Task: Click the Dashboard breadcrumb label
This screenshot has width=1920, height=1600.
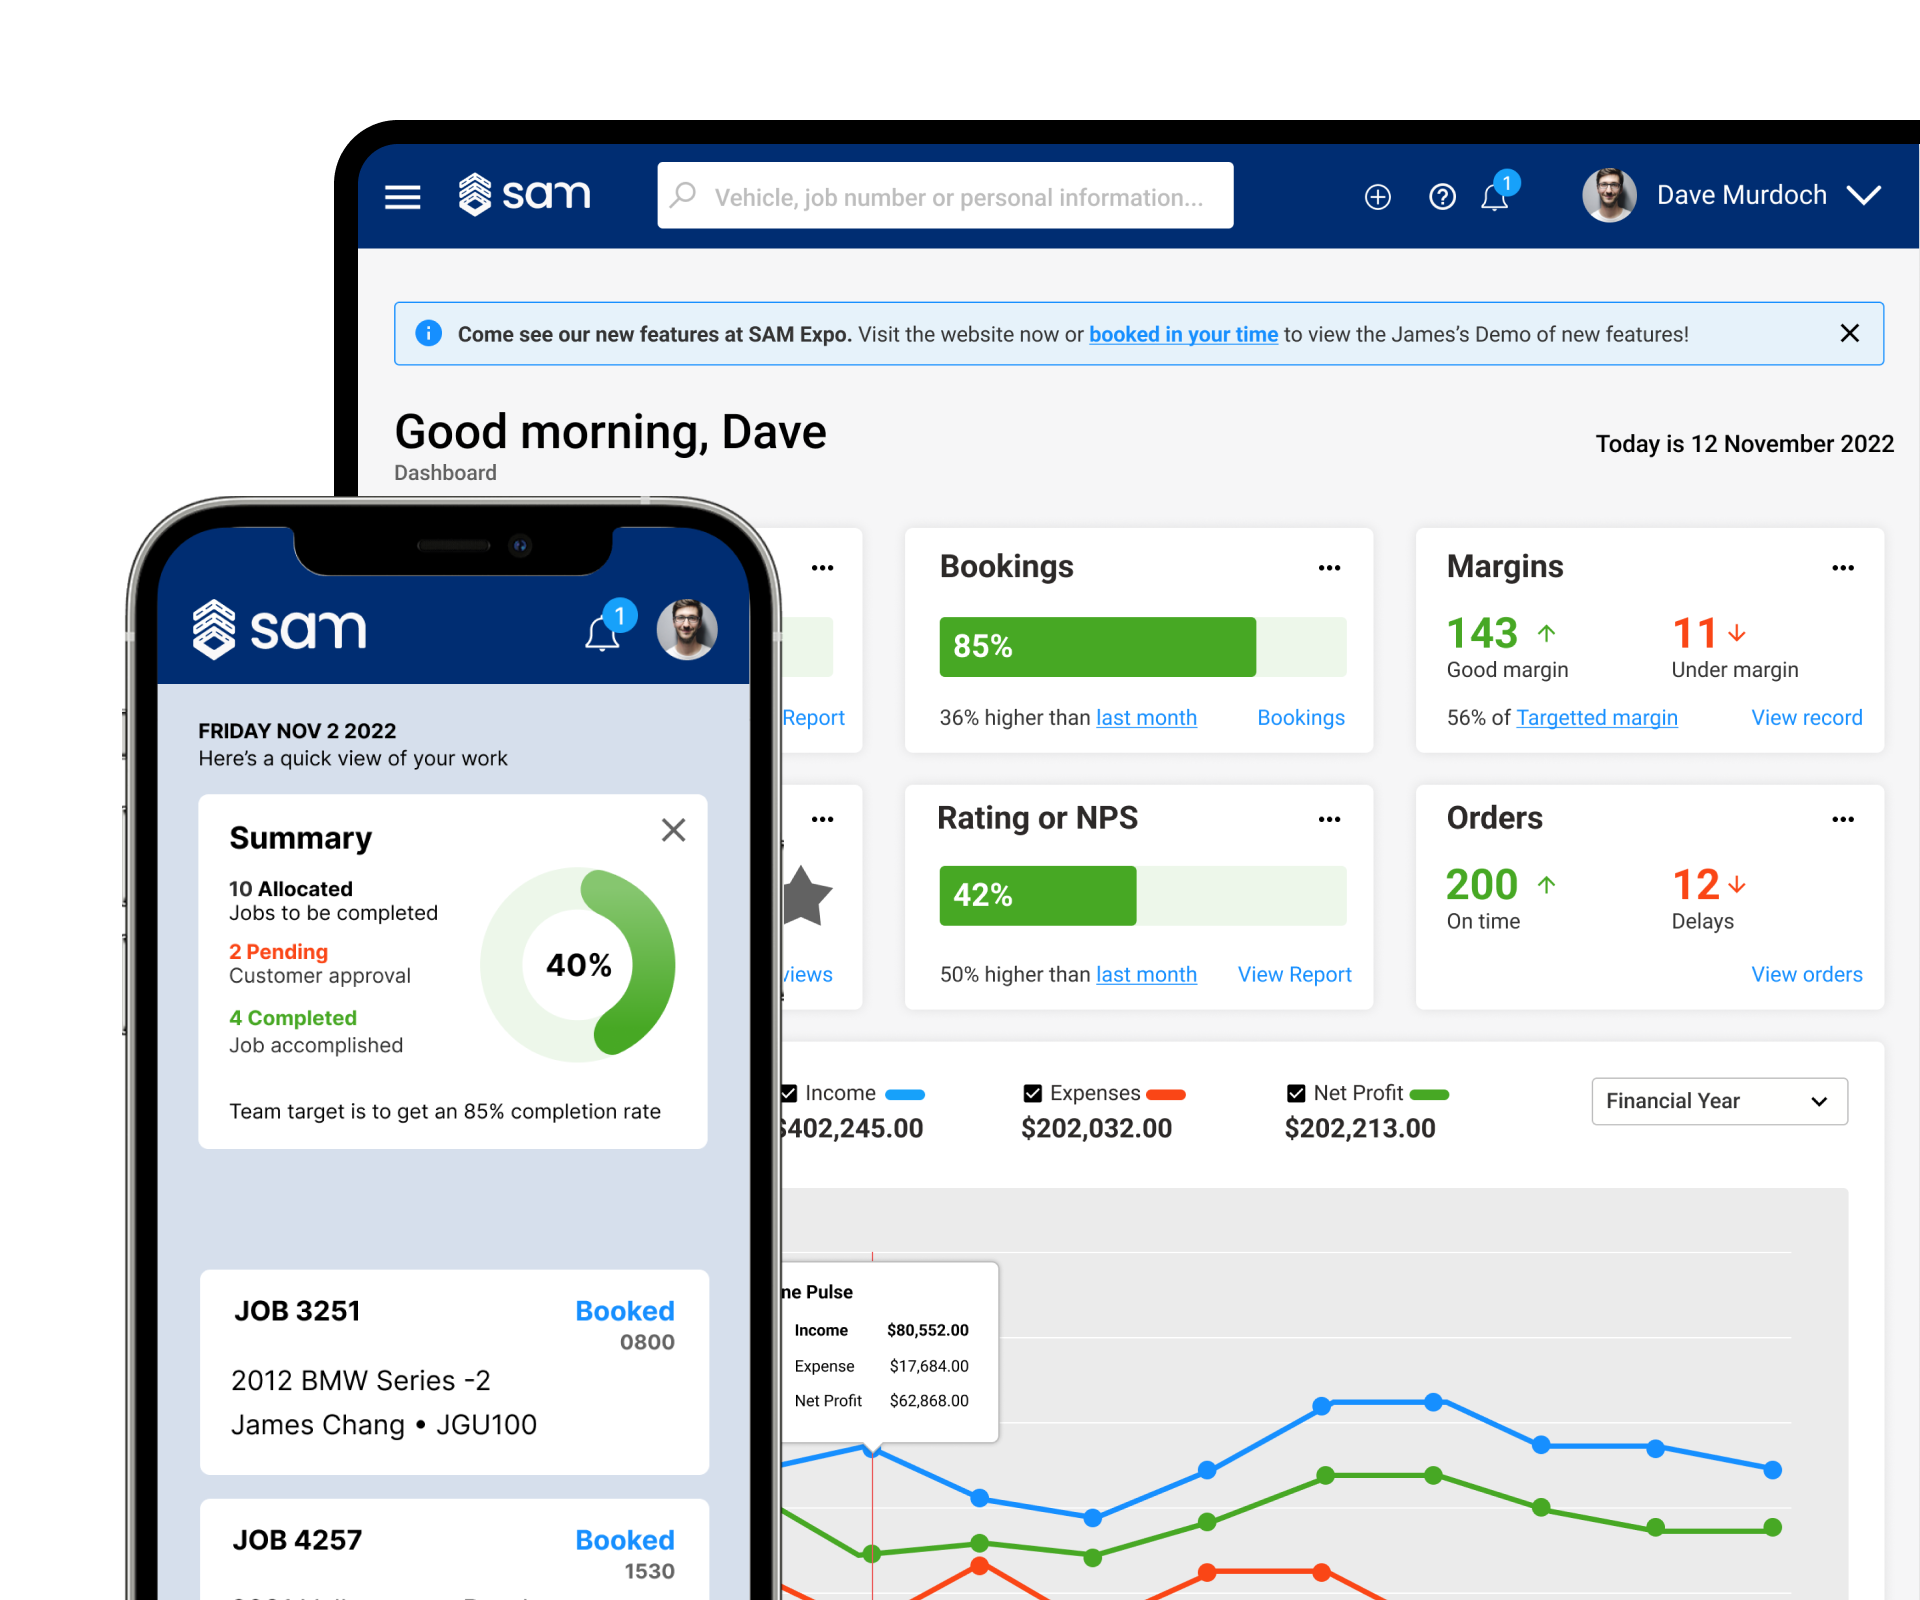Action: (445, 473)
